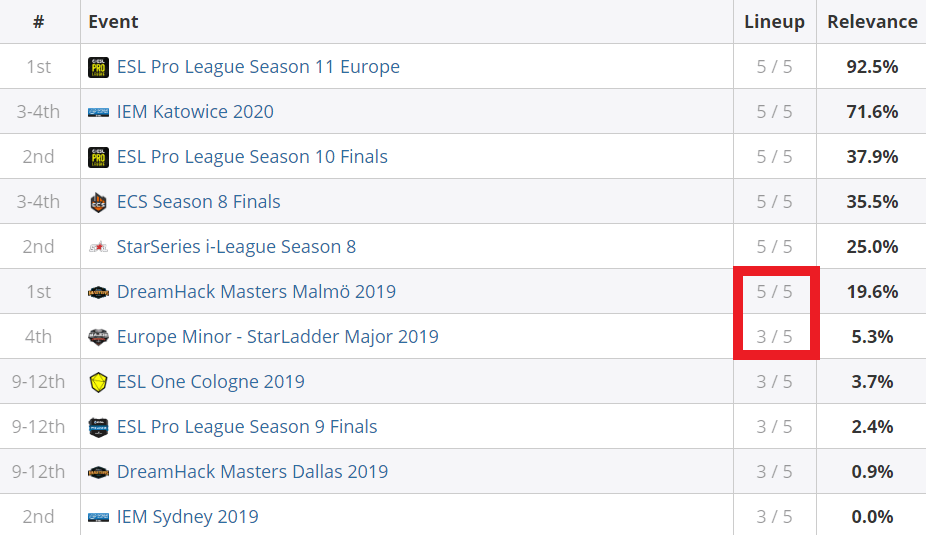The height and width of the screenshot is (535, 926).
Task: Click the ESL Pro League Season 9 icon
Action: [98, 427]
